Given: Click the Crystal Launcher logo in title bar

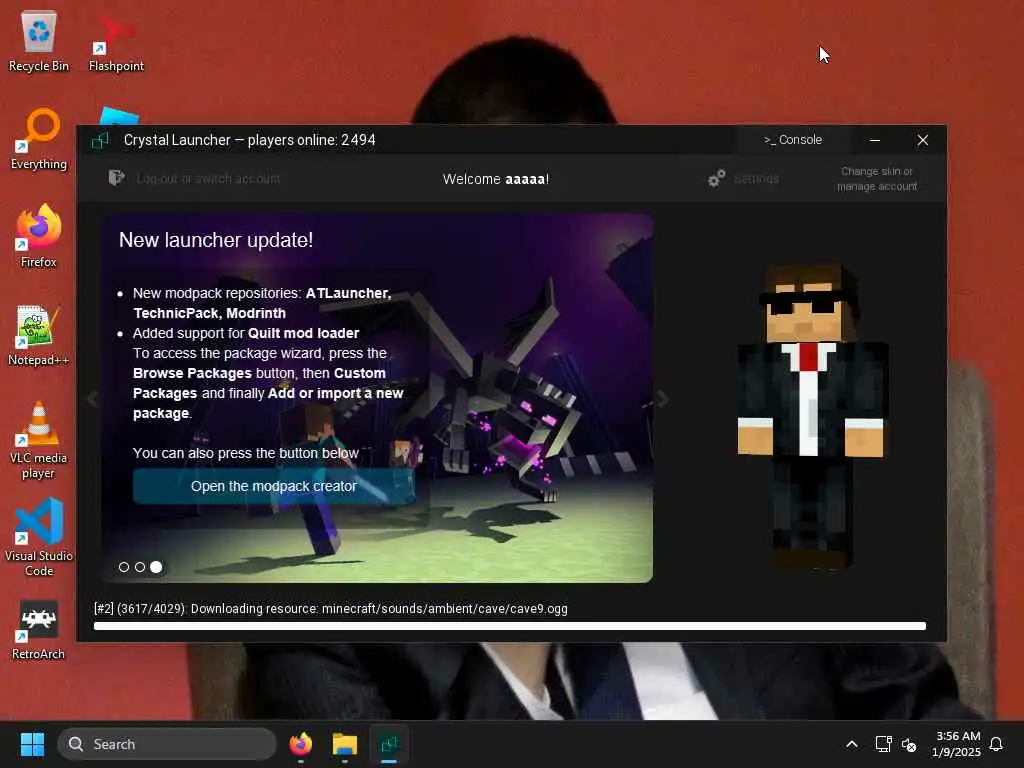Looking at the screenshot, I should [100, 140].
